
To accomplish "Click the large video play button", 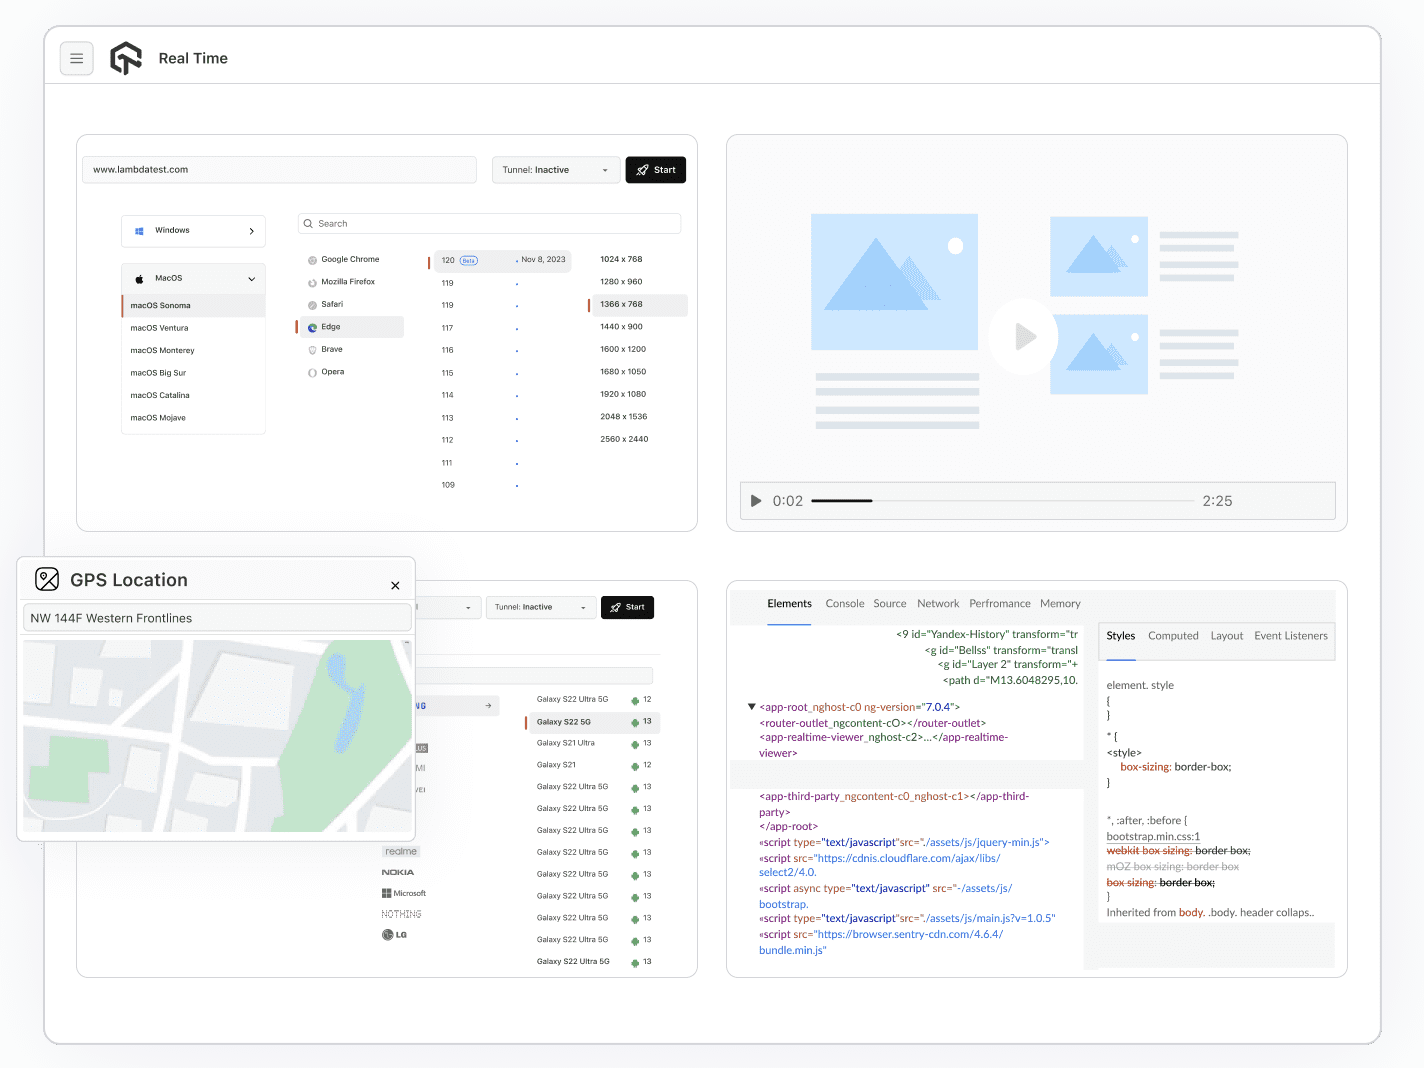I will pyautogui.click(x=1024, y=337).
